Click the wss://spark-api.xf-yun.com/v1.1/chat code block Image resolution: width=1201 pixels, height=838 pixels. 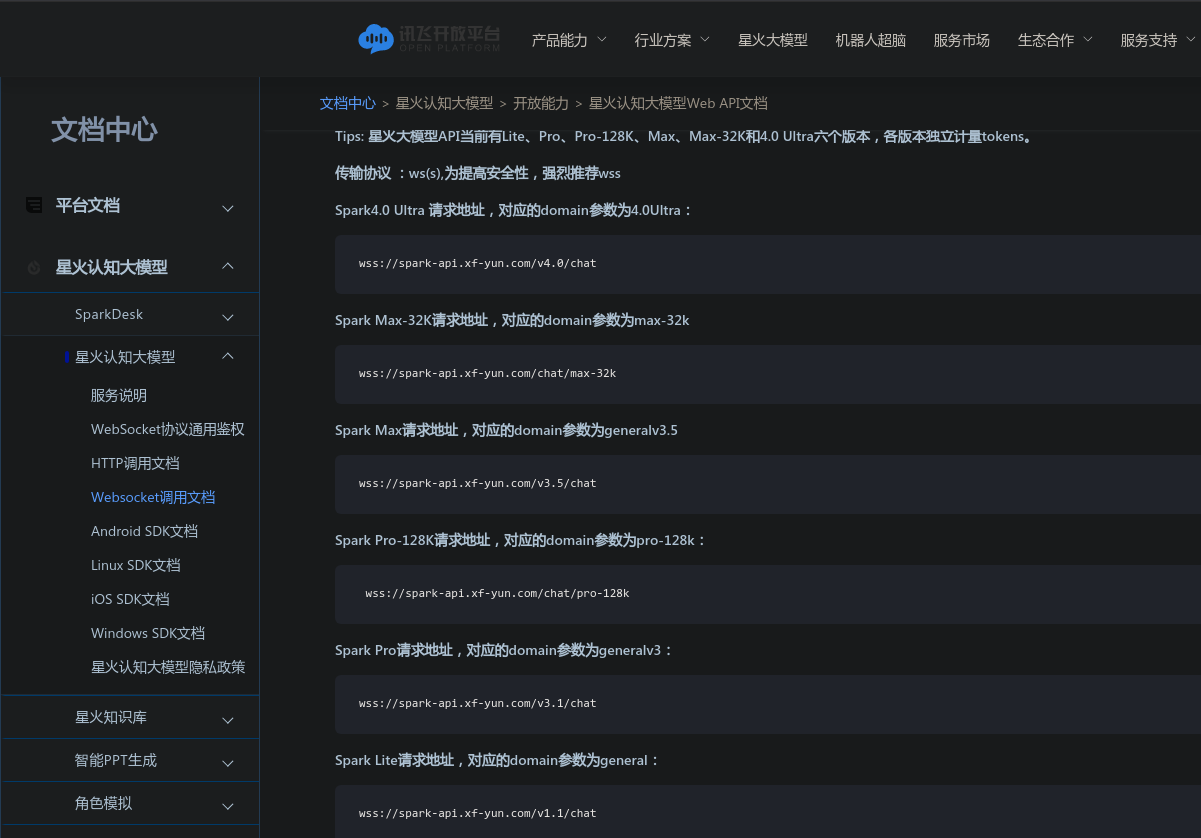click(767, 811)
